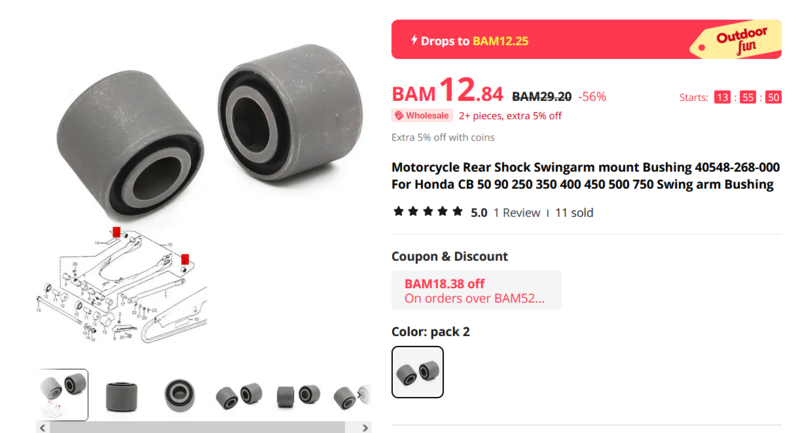Select the fourth thumbnail with two bushings

point(238,396)
